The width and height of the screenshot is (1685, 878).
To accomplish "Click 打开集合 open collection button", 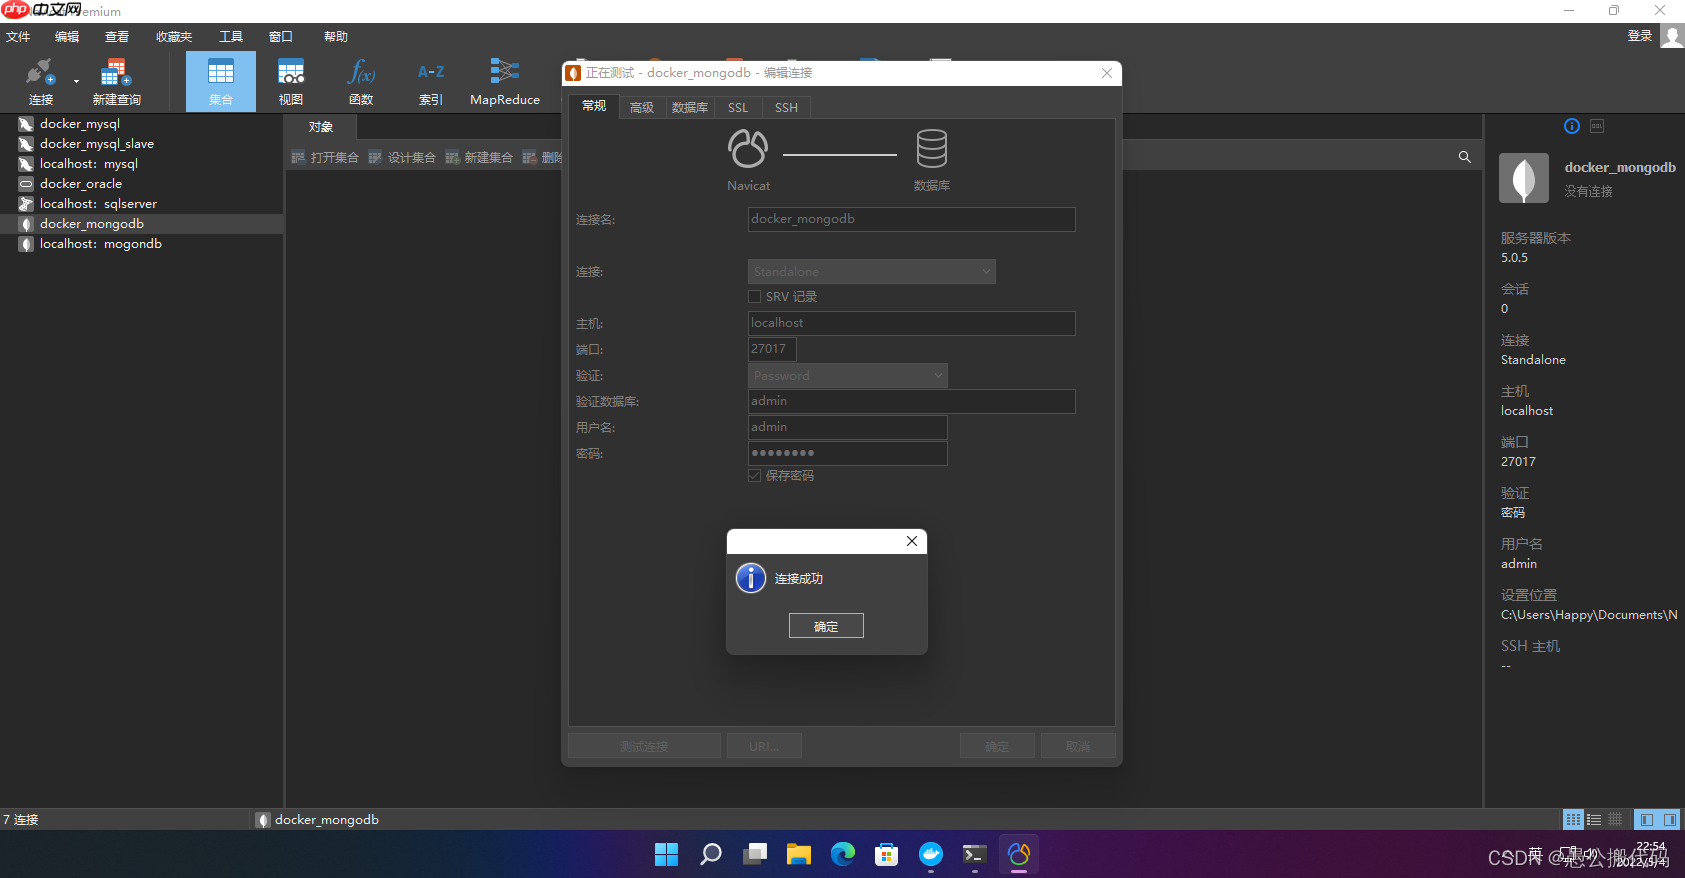I will click(325, 158).
